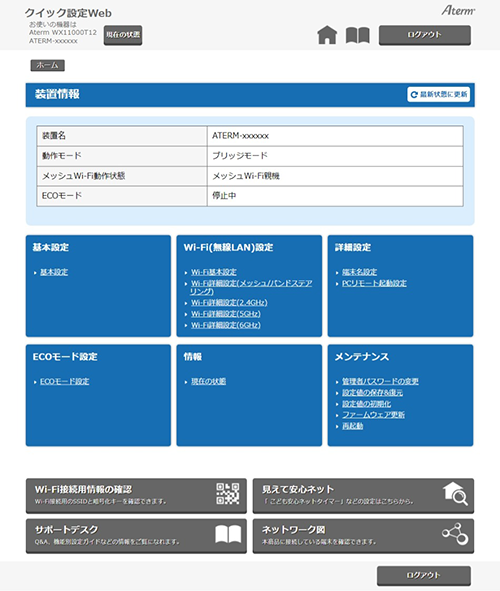Open the サポートデスク panel

pyautogui.click(x=136, y=536)
